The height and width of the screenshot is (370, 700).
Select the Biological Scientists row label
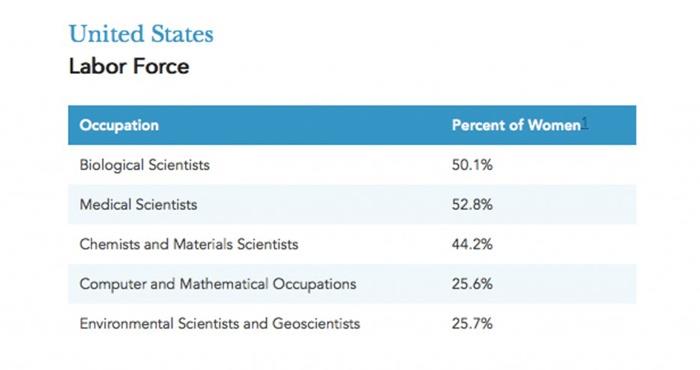(x=145, y=165)
